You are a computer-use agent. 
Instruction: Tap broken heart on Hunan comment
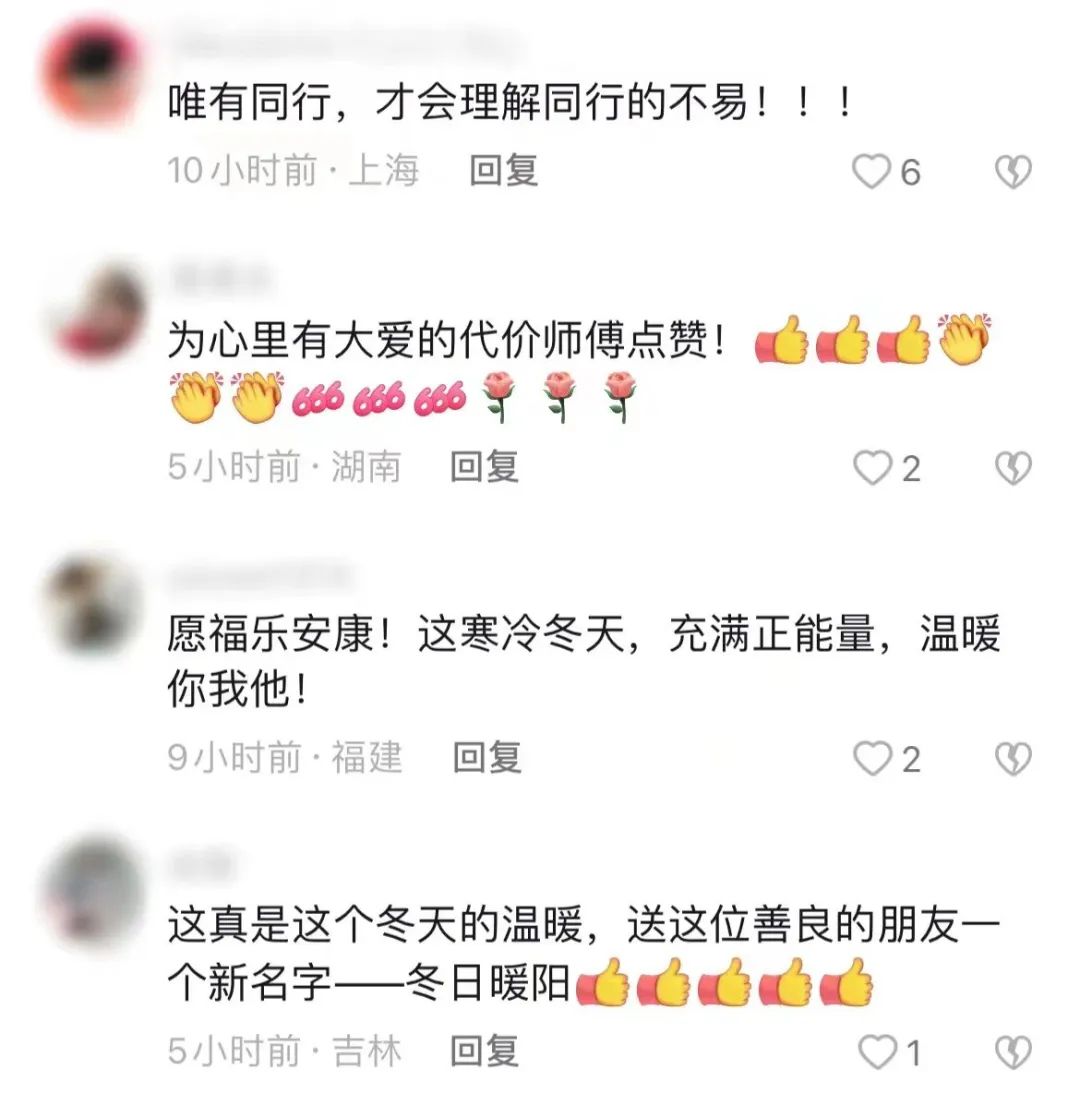[x=1013, y=468]
